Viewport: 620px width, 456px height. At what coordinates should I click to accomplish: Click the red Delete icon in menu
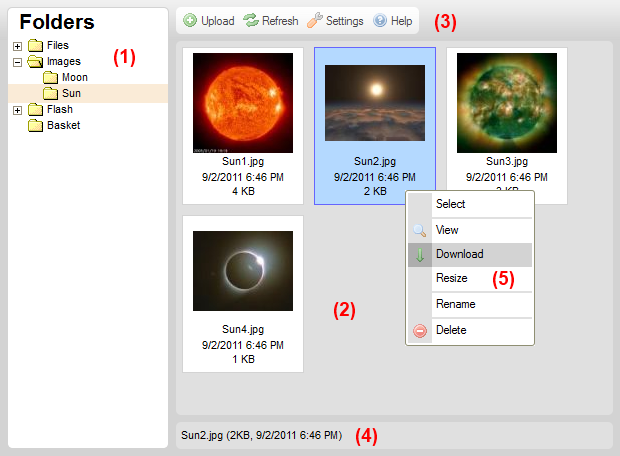coord(419,330)
